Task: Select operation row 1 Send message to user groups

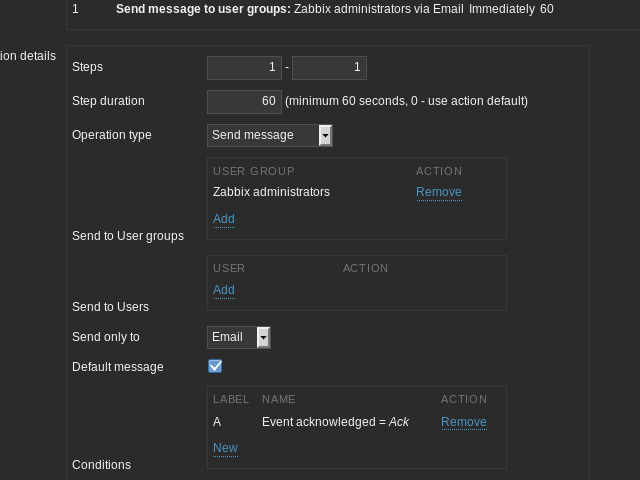Action: point(325,9)
